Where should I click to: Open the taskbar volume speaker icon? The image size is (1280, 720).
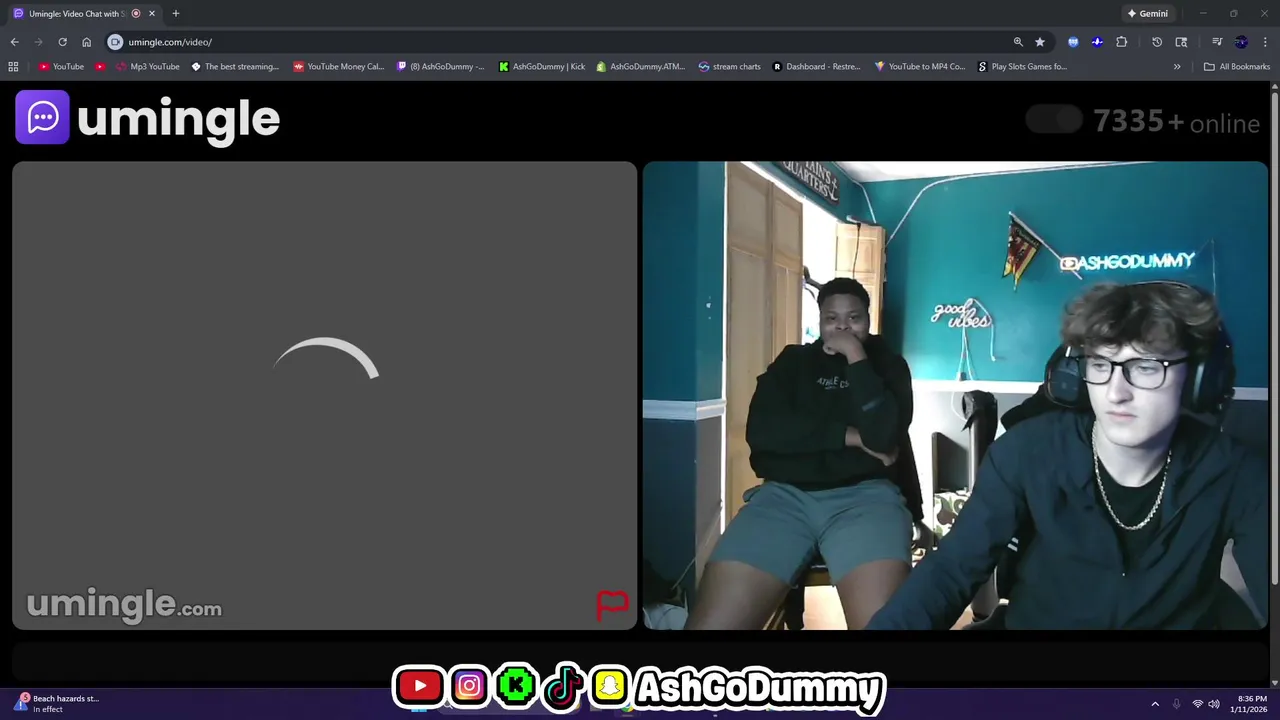[1214, 704]
